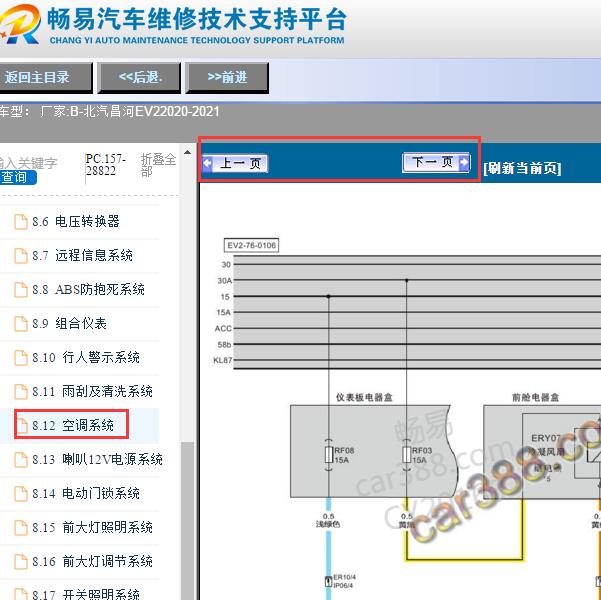Viewport: 601px width, 600px height.
Task: Open 8.7 远程信息系统 tree item
Action: [82, 255]
